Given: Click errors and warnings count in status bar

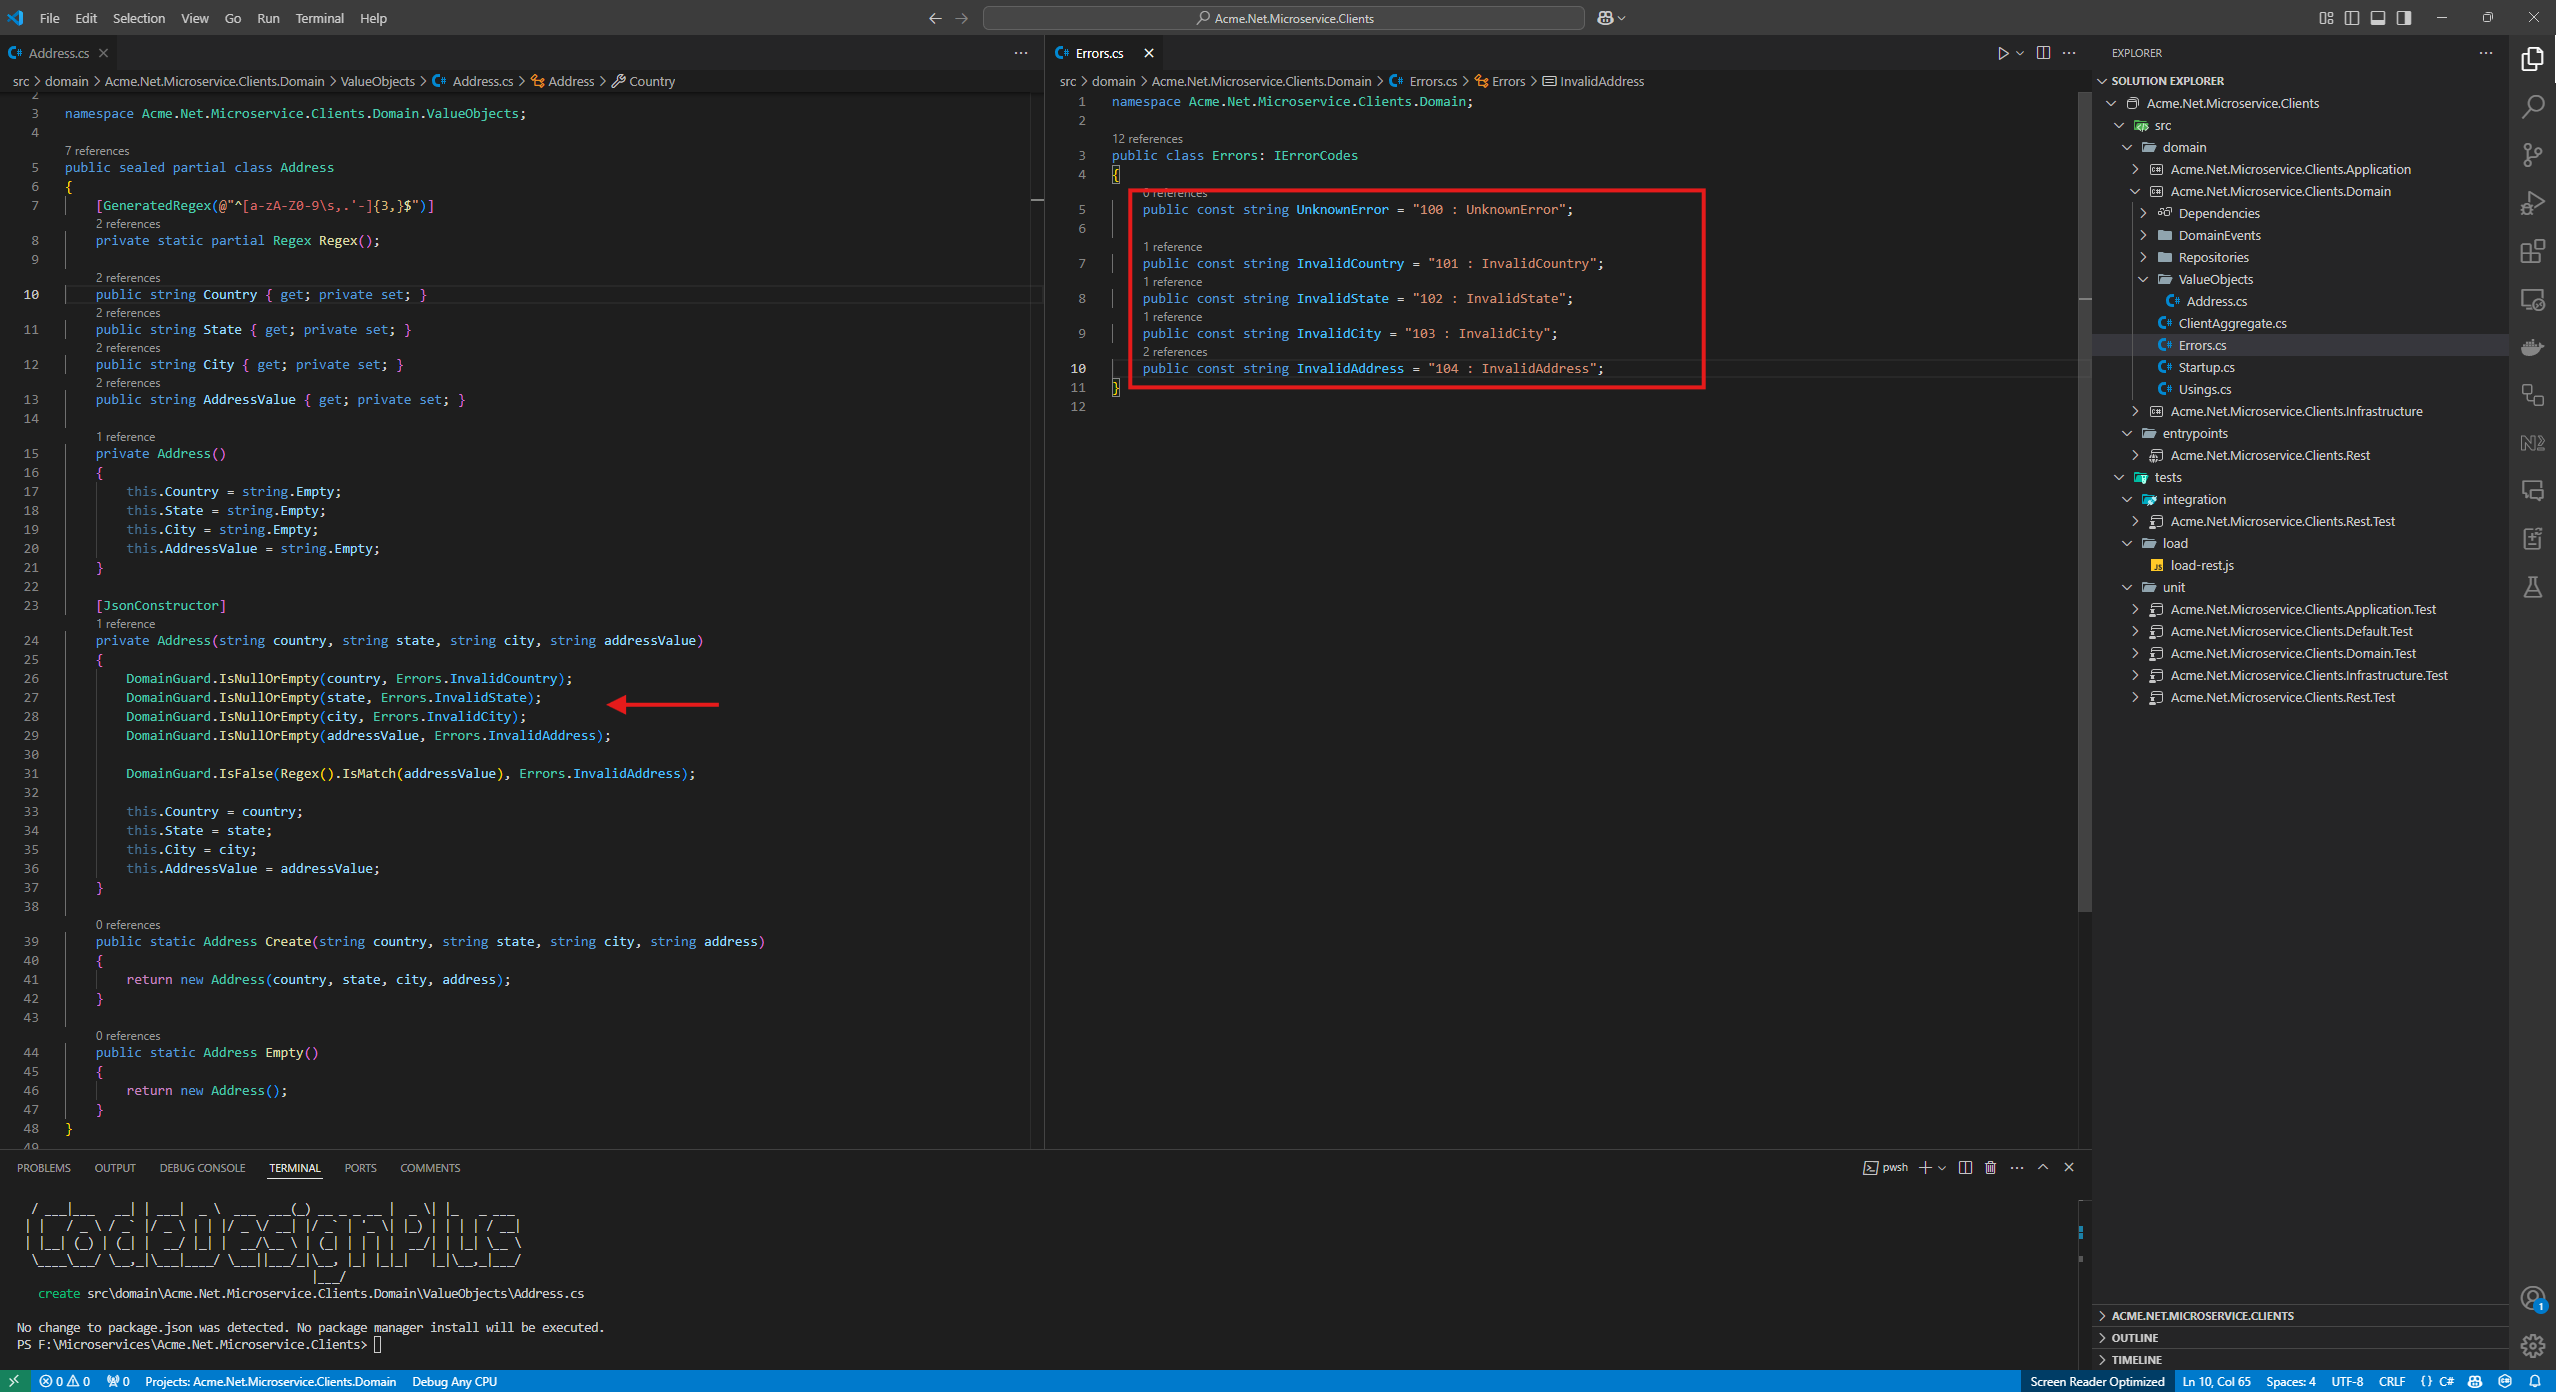Looking at the screenshot, I should 65,1381.
